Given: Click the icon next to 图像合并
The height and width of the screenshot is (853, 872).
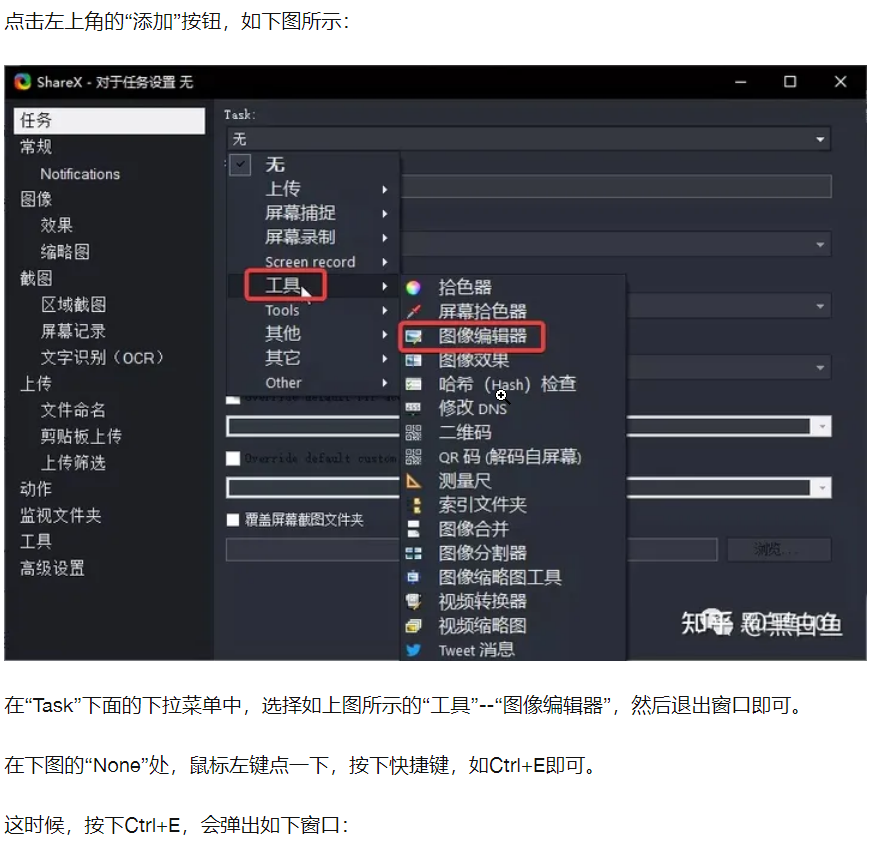Looking at the screenshot, I should pos(413,529).
